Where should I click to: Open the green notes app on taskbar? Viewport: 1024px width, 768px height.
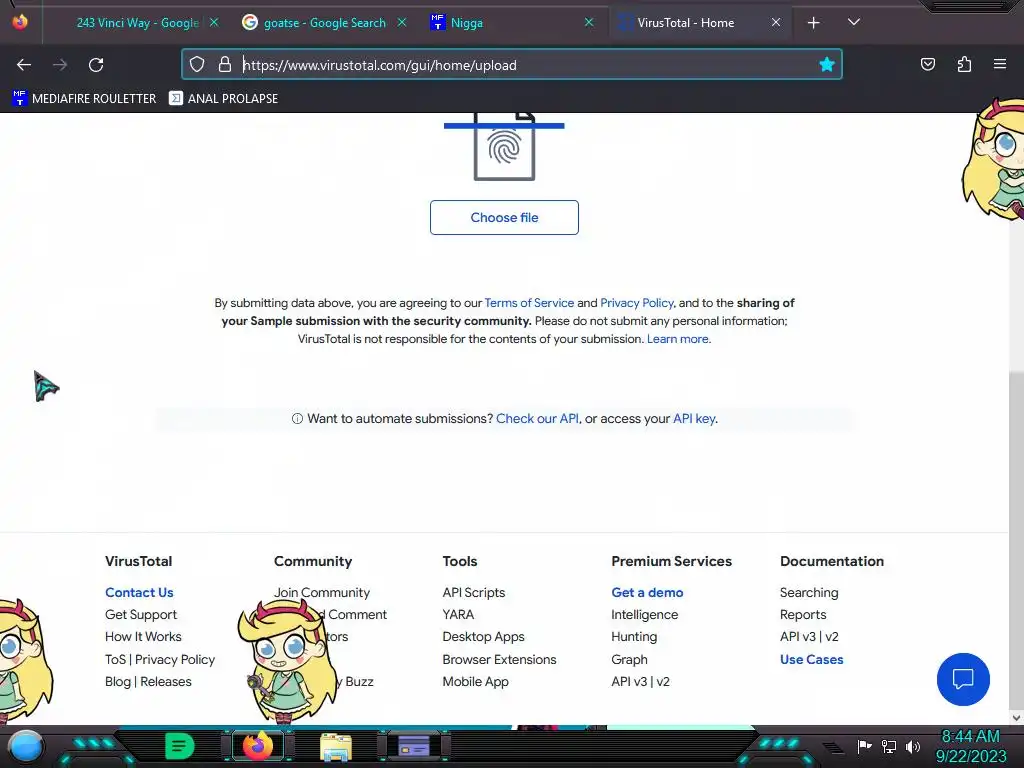click(180, 746)
